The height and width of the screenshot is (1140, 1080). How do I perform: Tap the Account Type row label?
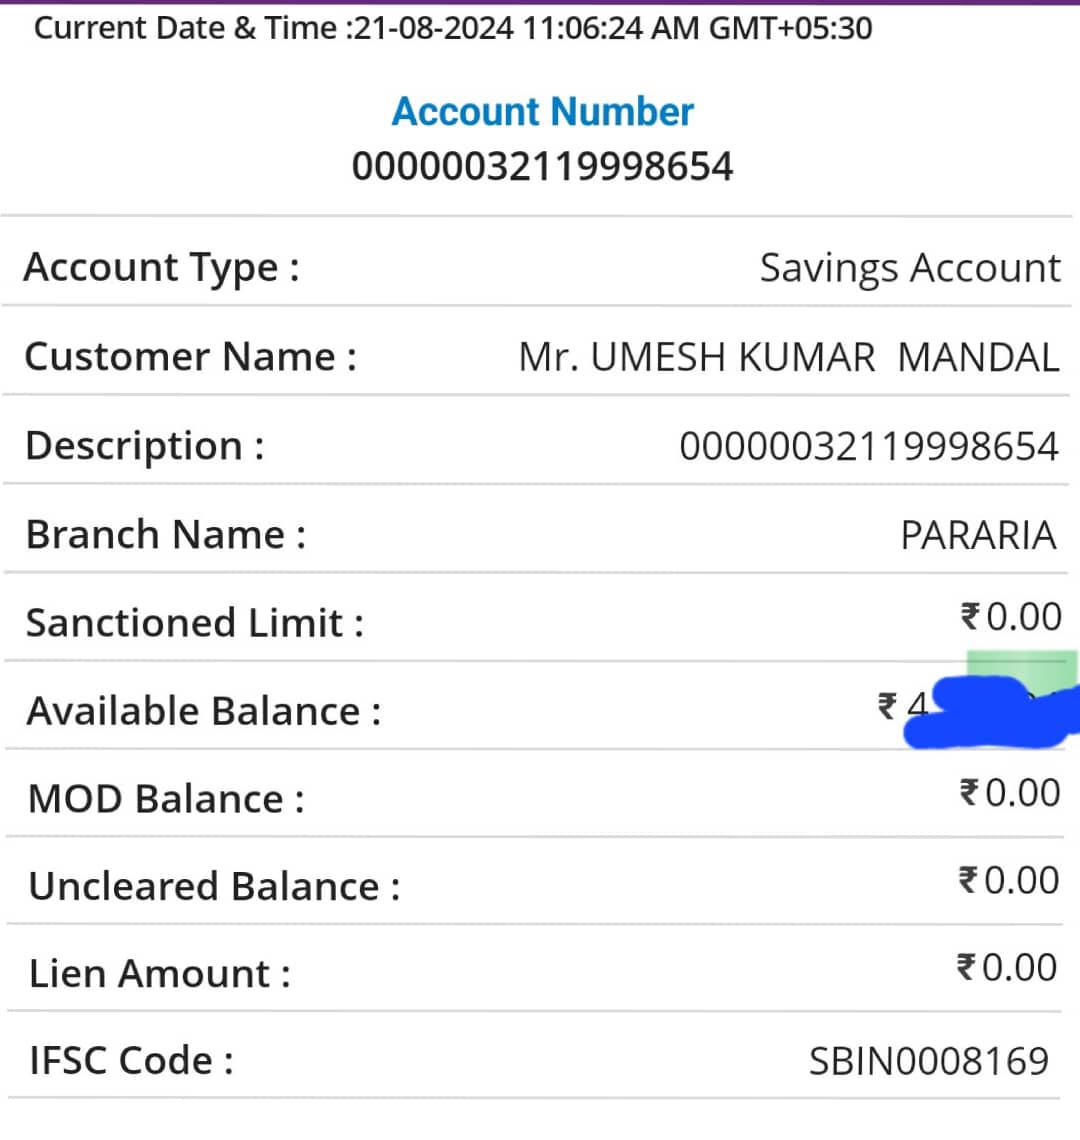tap(161, 268)
